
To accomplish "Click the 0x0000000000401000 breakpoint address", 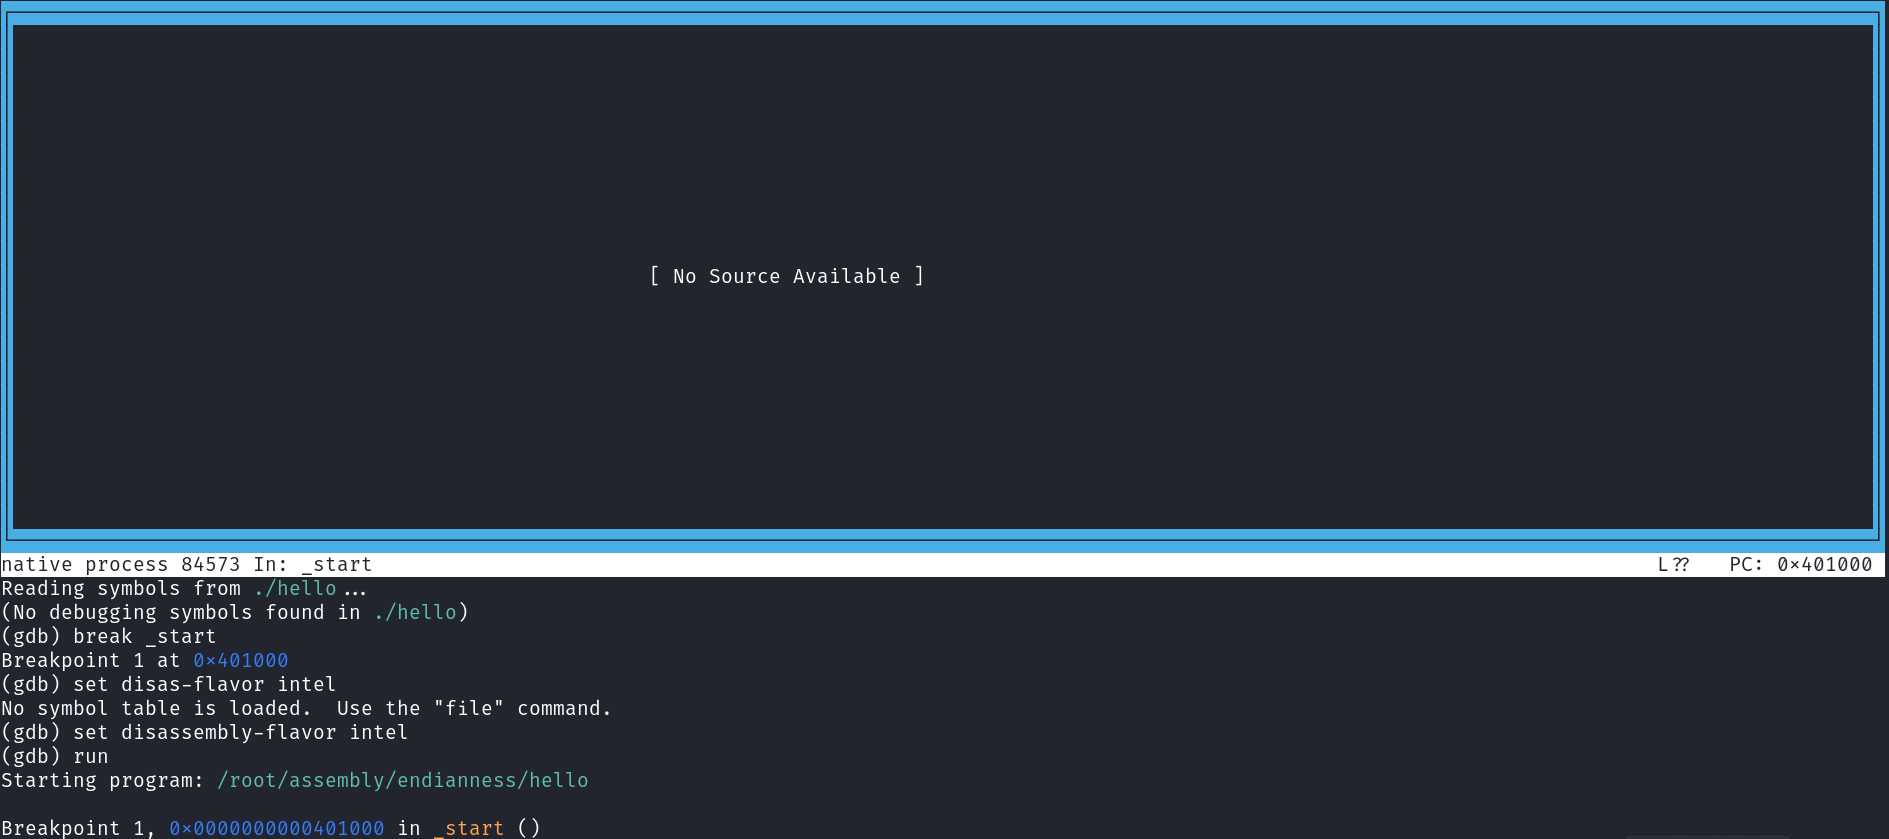I will pos(276,828).
